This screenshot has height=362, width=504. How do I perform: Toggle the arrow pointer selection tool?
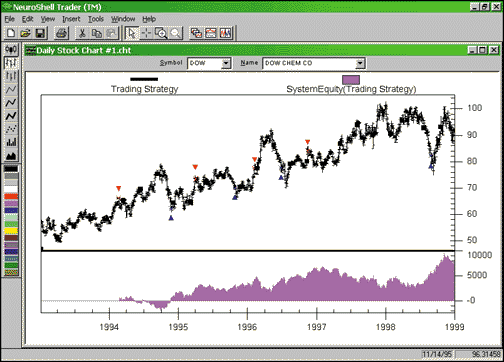(x=132, y=33)
